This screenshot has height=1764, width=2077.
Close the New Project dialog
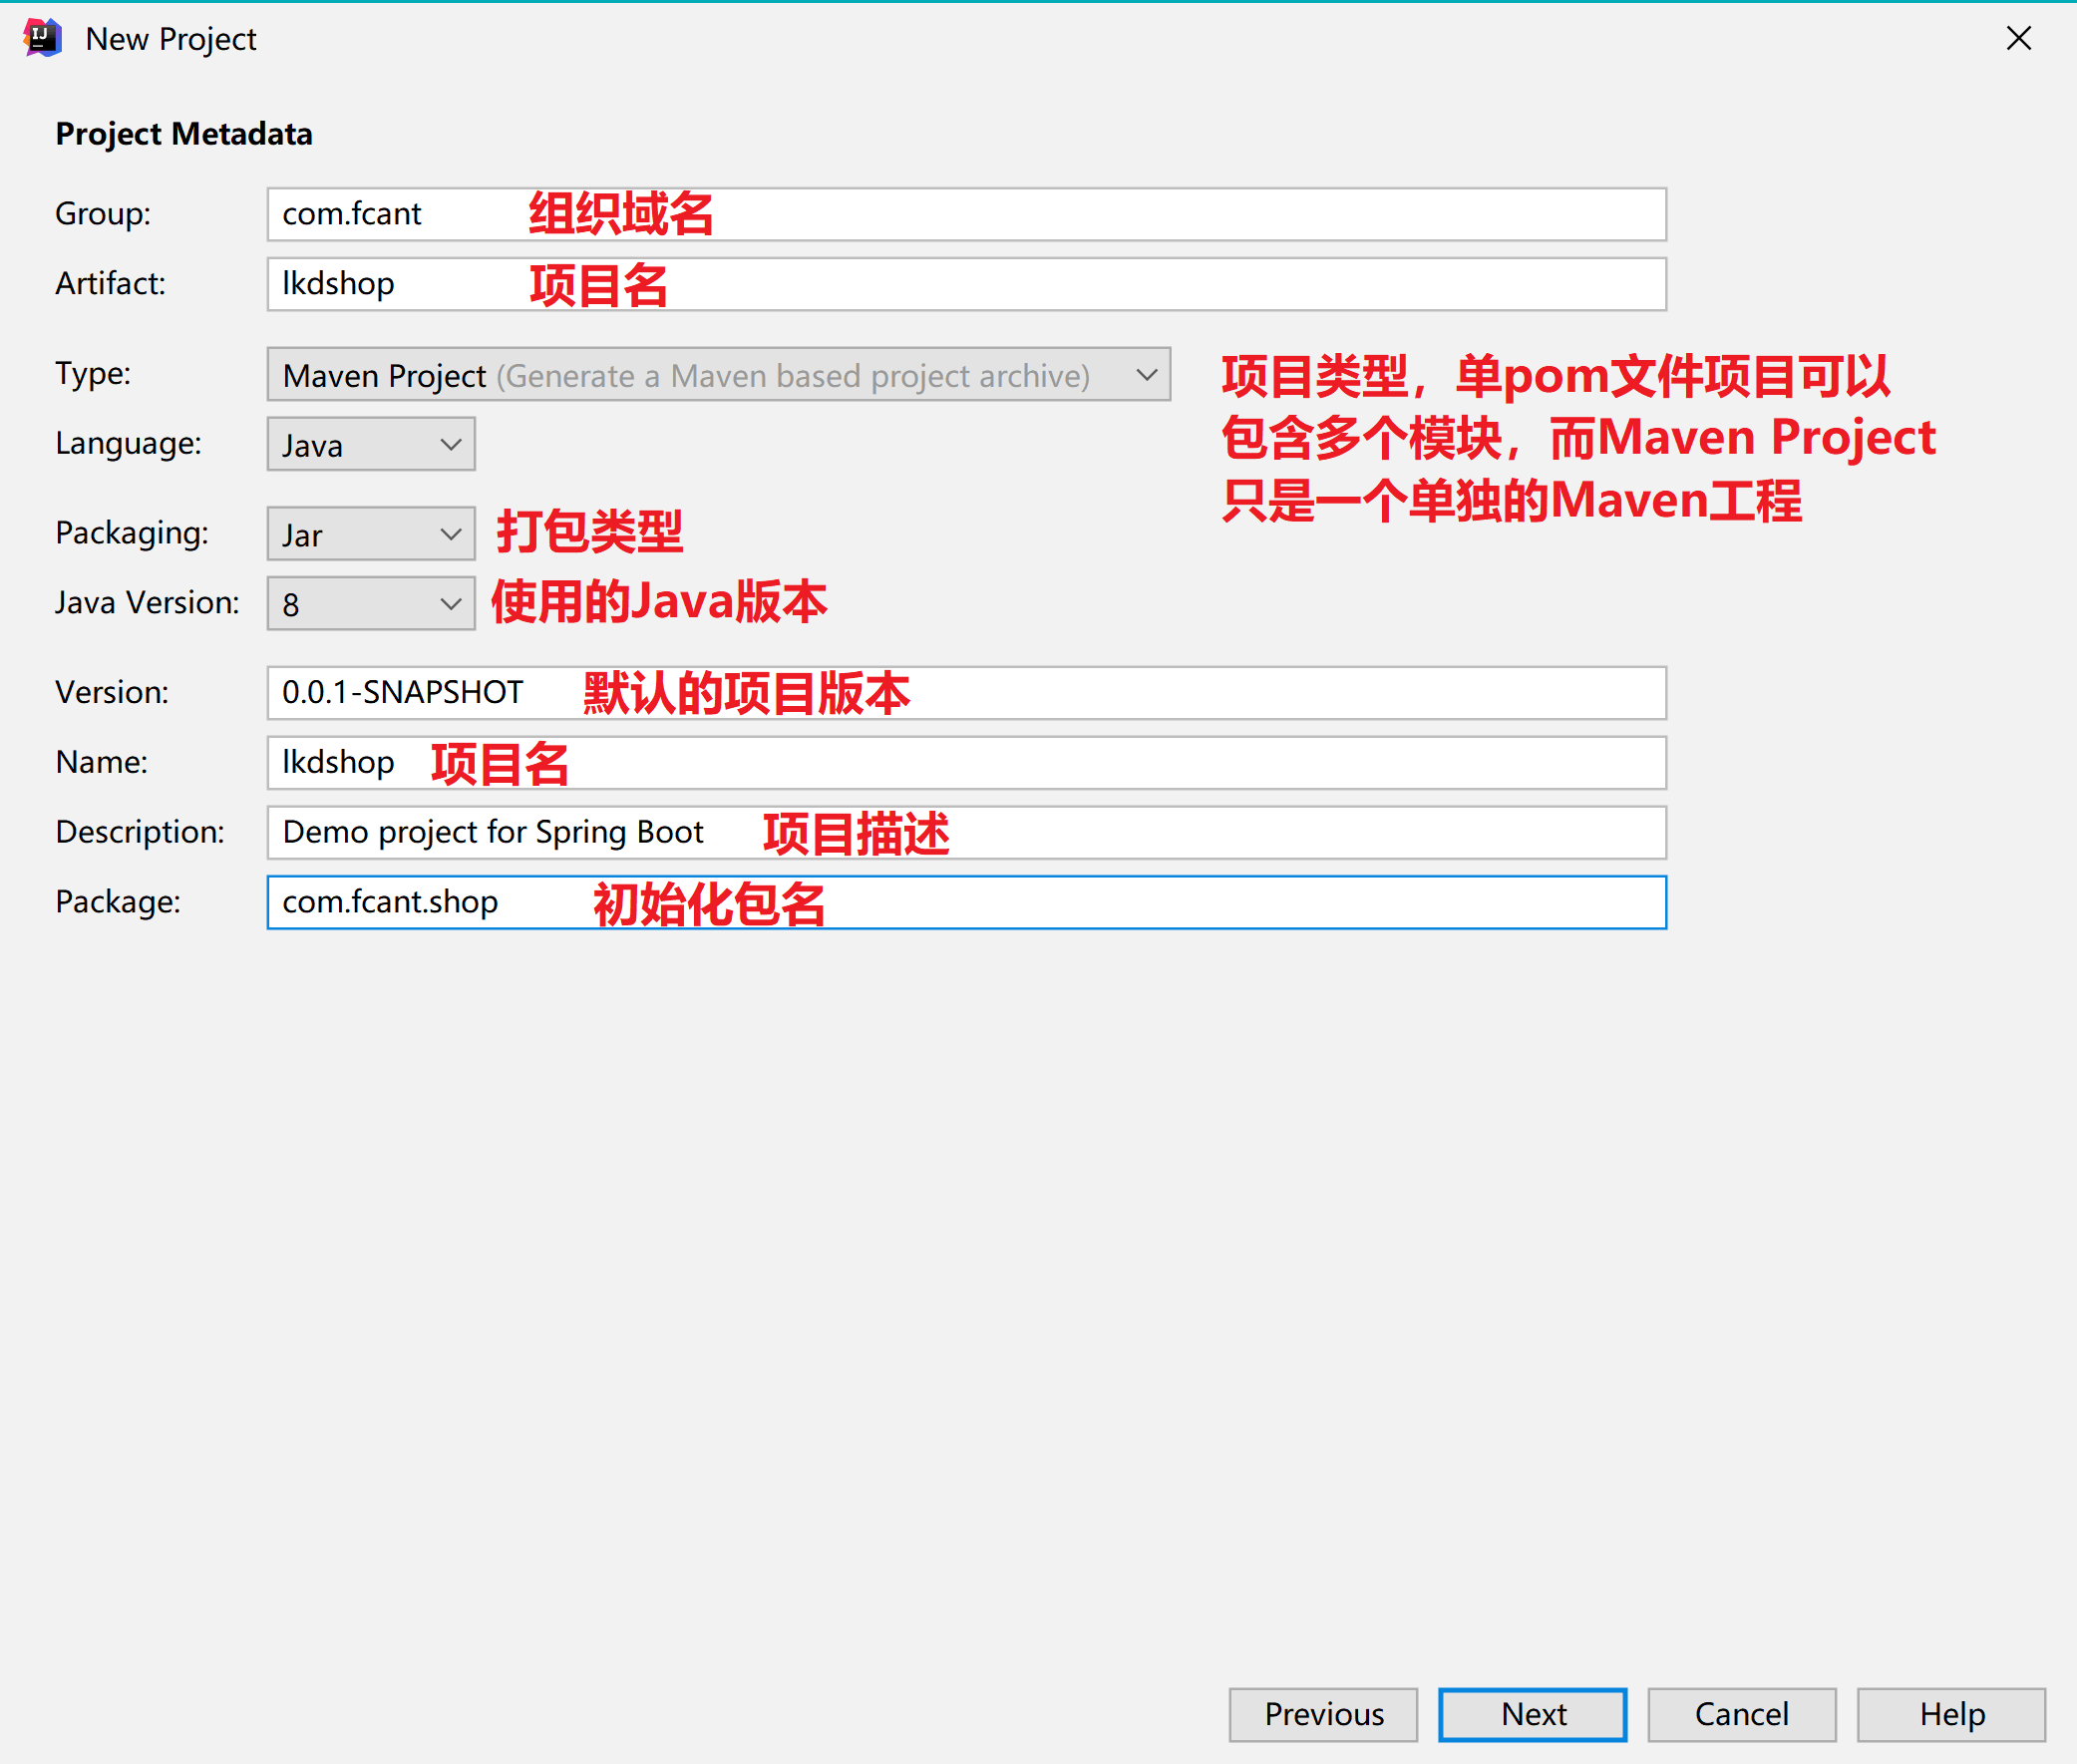2018,38
